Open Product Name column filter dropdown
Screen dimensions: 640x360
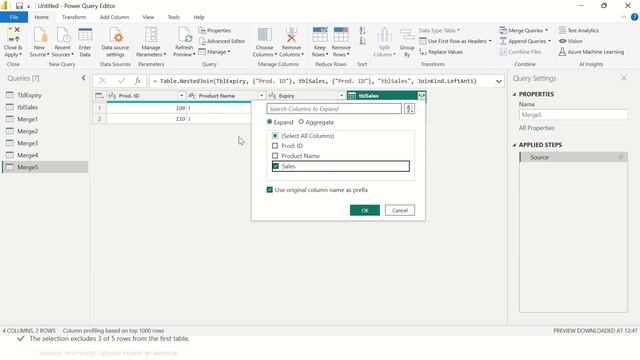pyautogui.click(x=261, y=96)
